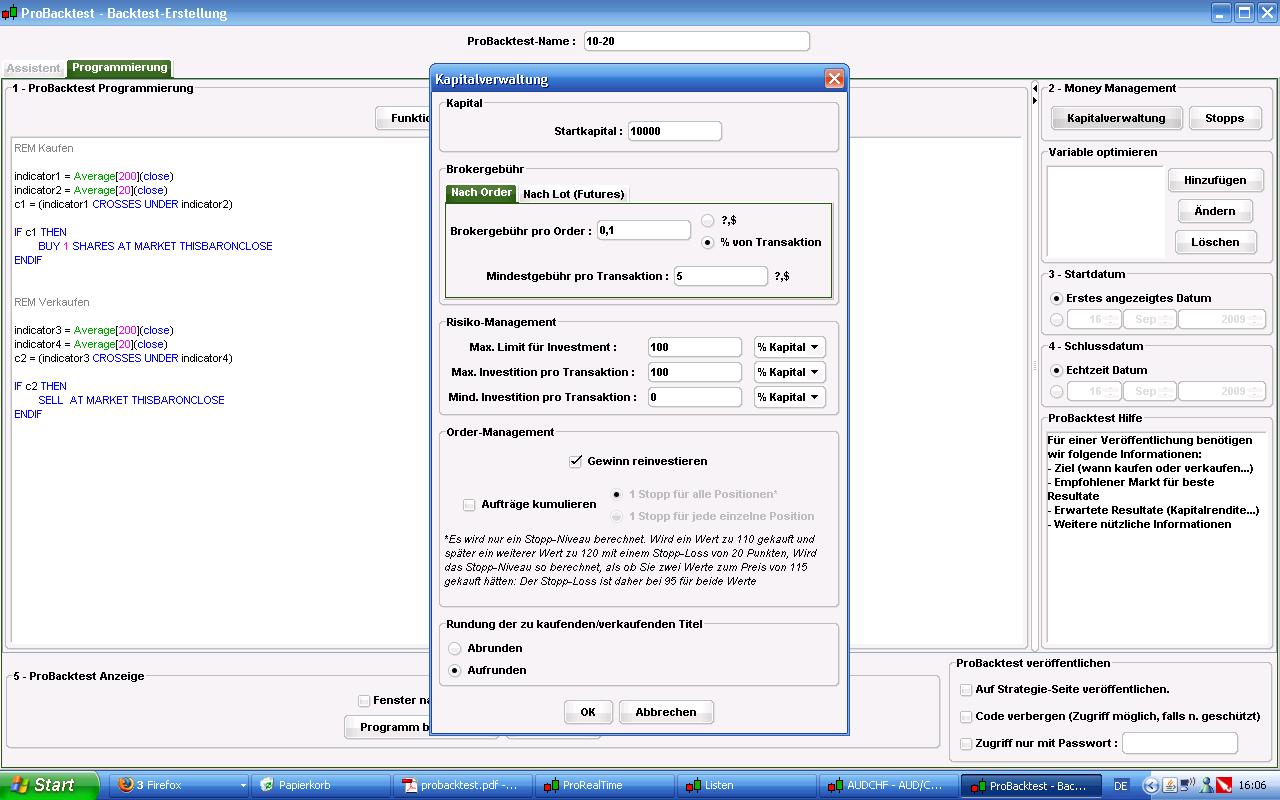Viewport: 1280px width, 800px height.
Task: Open the Windows Start menu
Action: pos(49,785)
